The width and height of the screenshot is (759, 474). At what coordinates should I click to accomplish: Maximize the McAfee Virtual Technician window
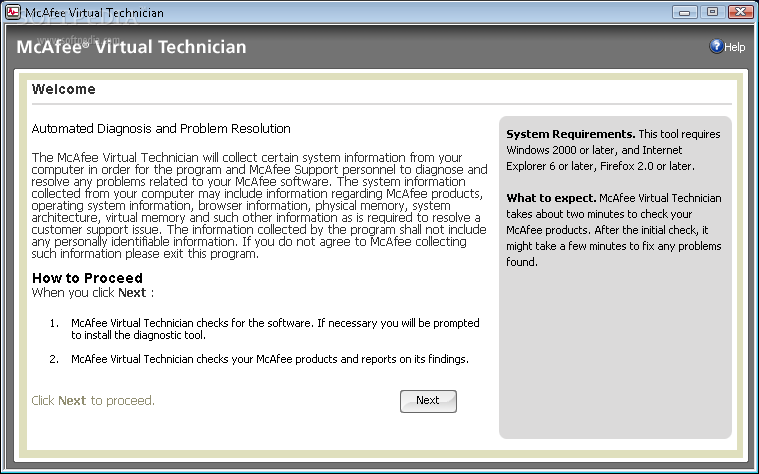pyautogui.click(x=712, y=12)
